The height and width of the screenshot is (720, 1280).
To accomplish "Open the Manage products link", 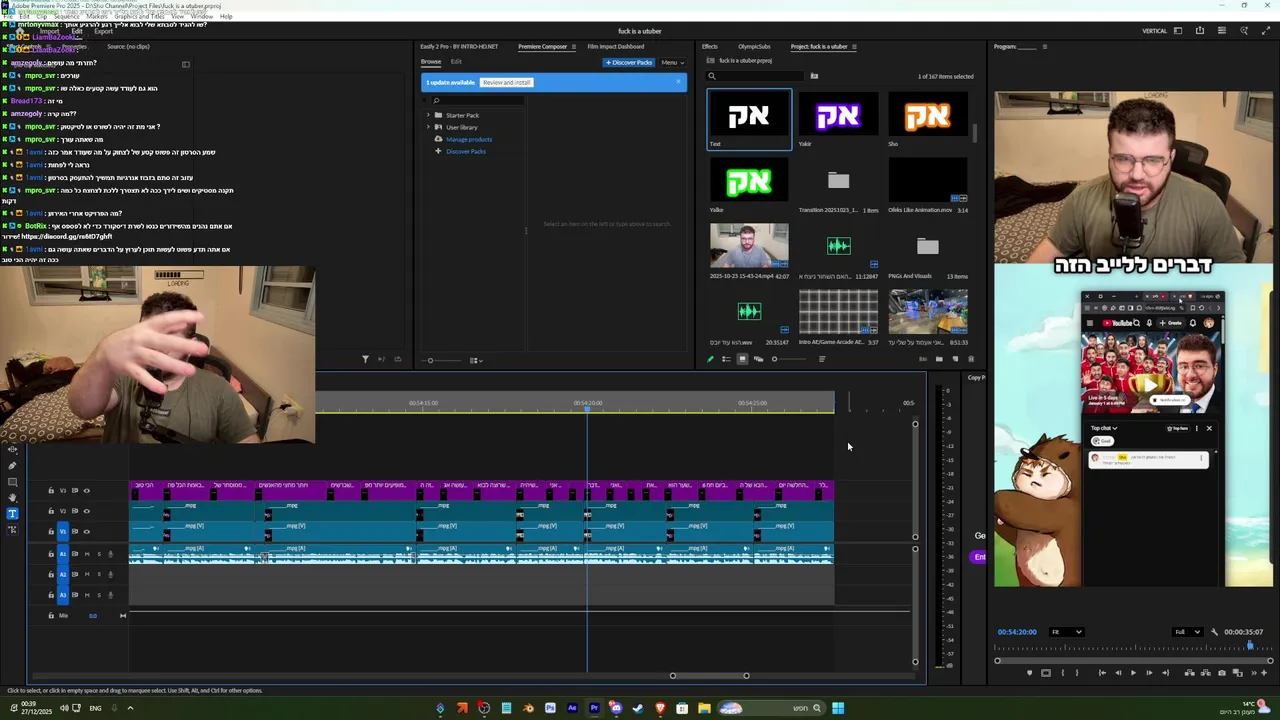I will (x=469, y=139).
